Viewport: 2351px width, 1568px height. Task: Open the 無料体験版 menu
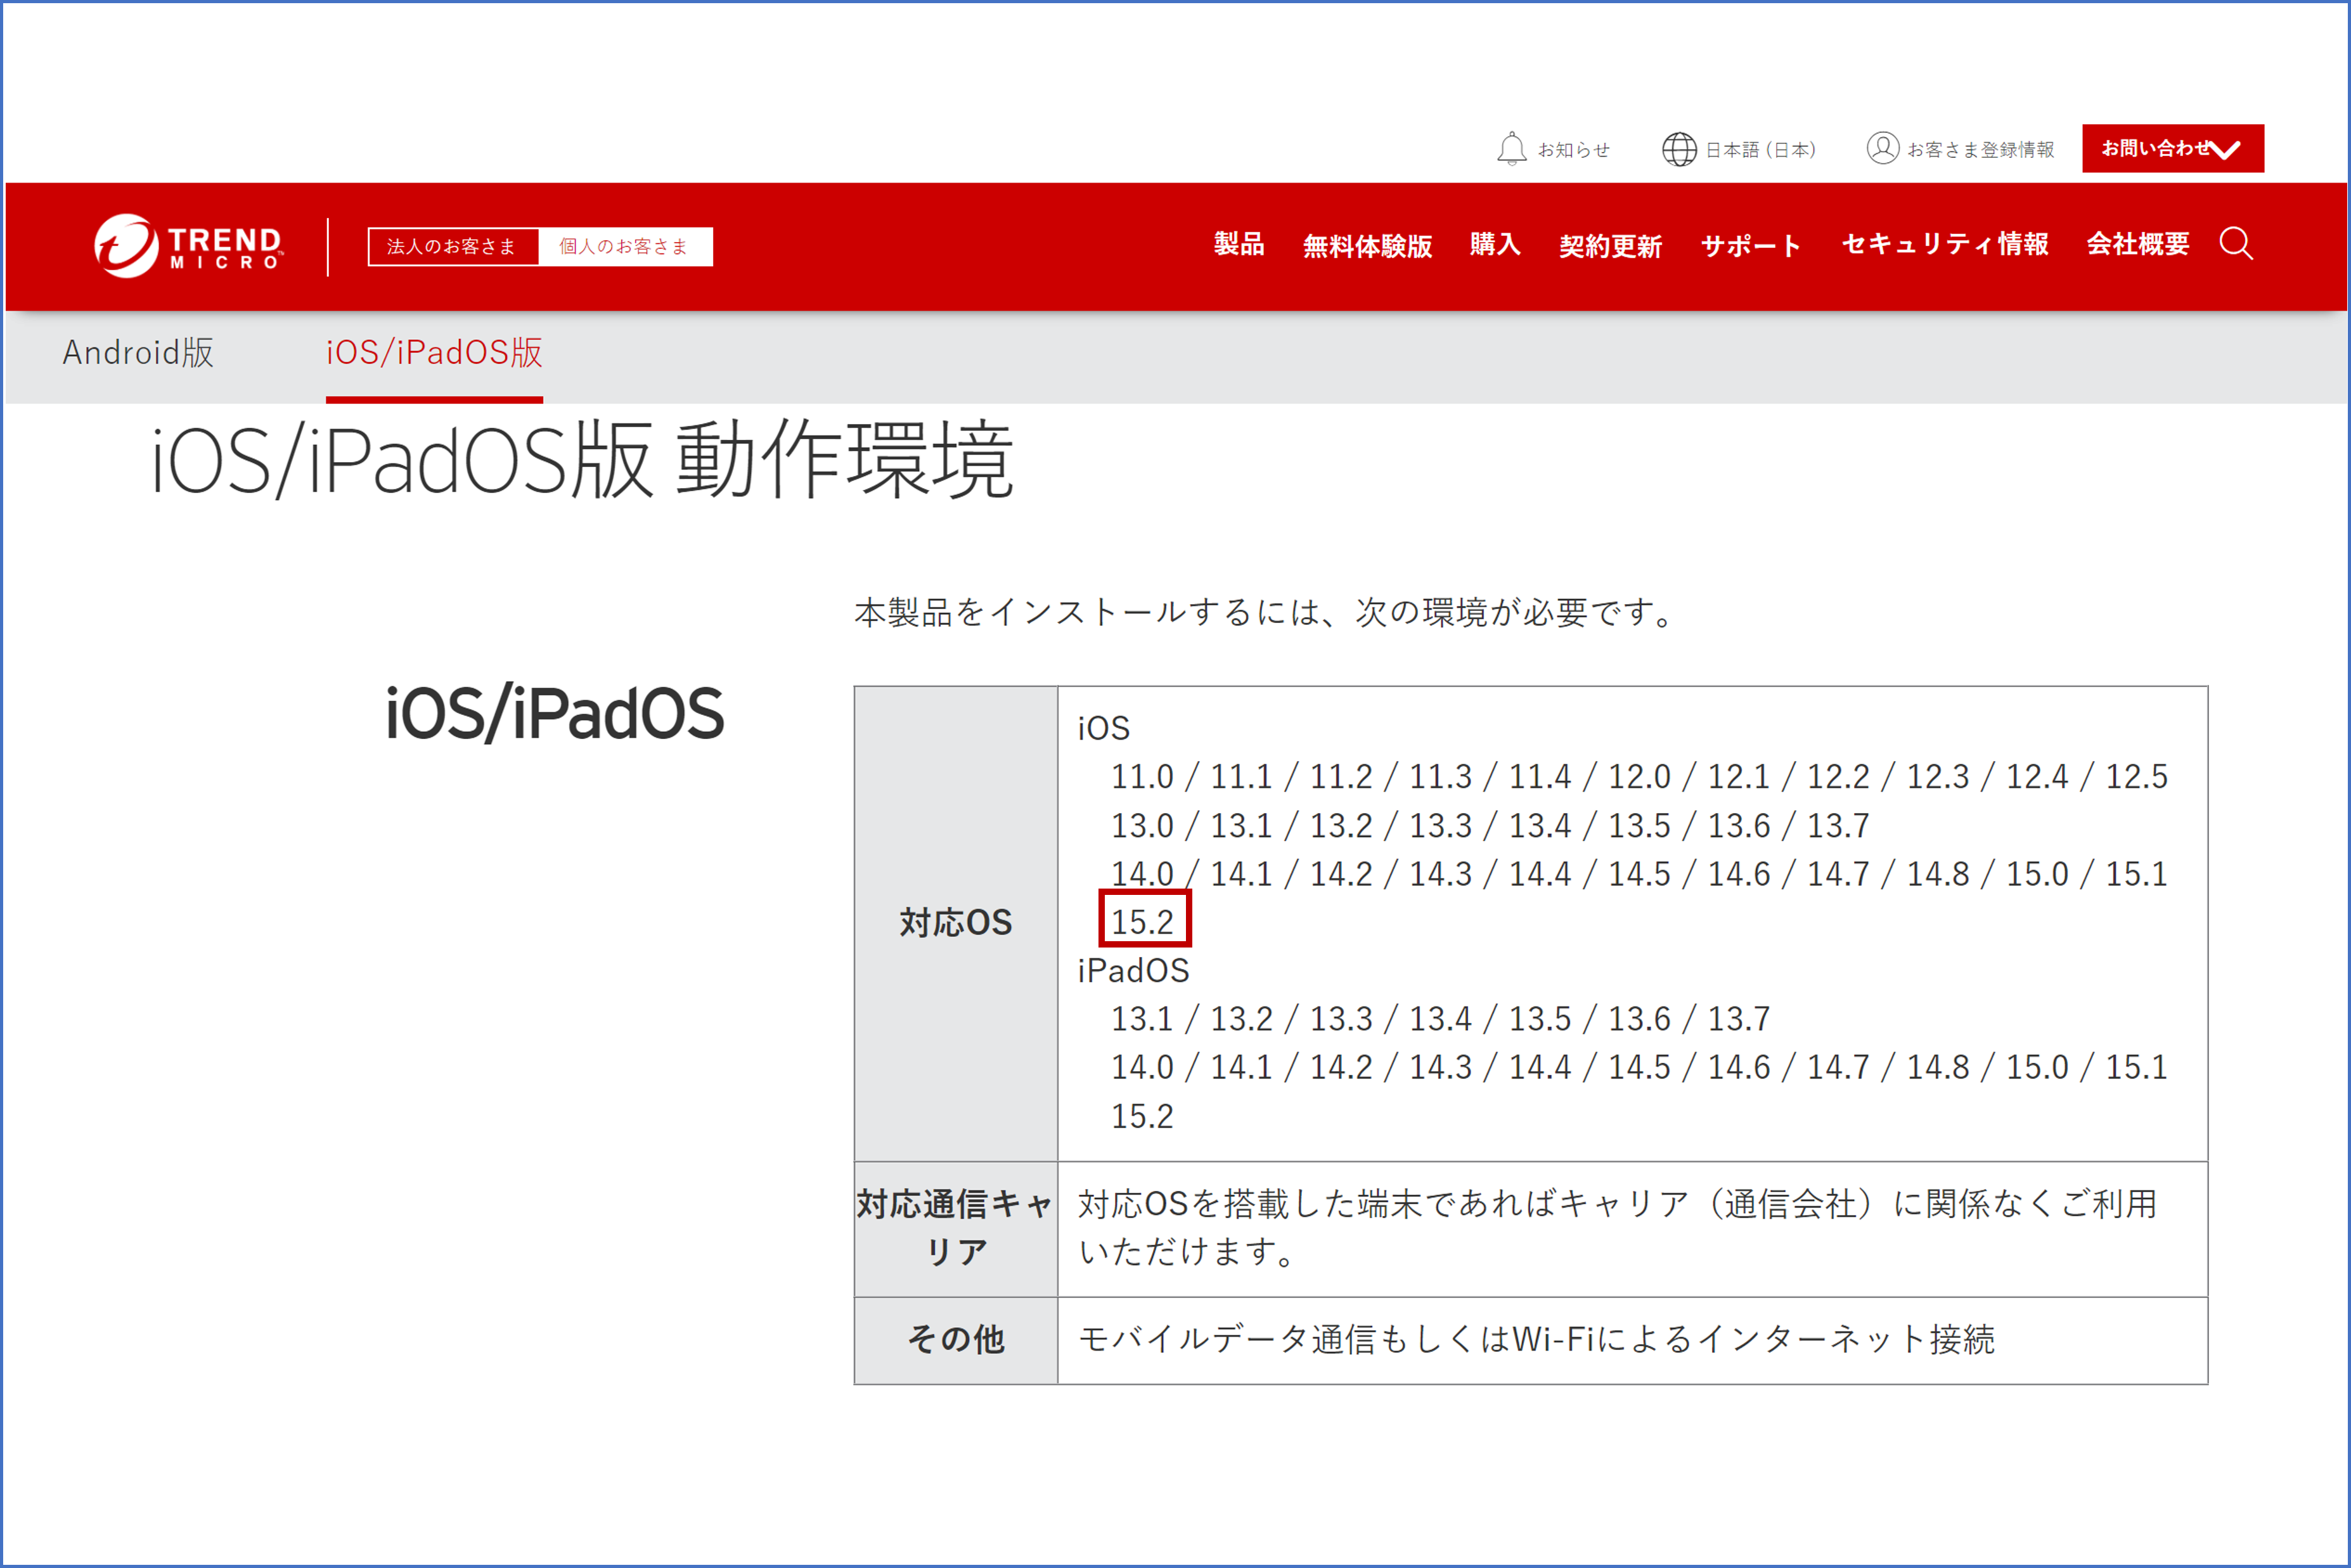point(1367,246)
